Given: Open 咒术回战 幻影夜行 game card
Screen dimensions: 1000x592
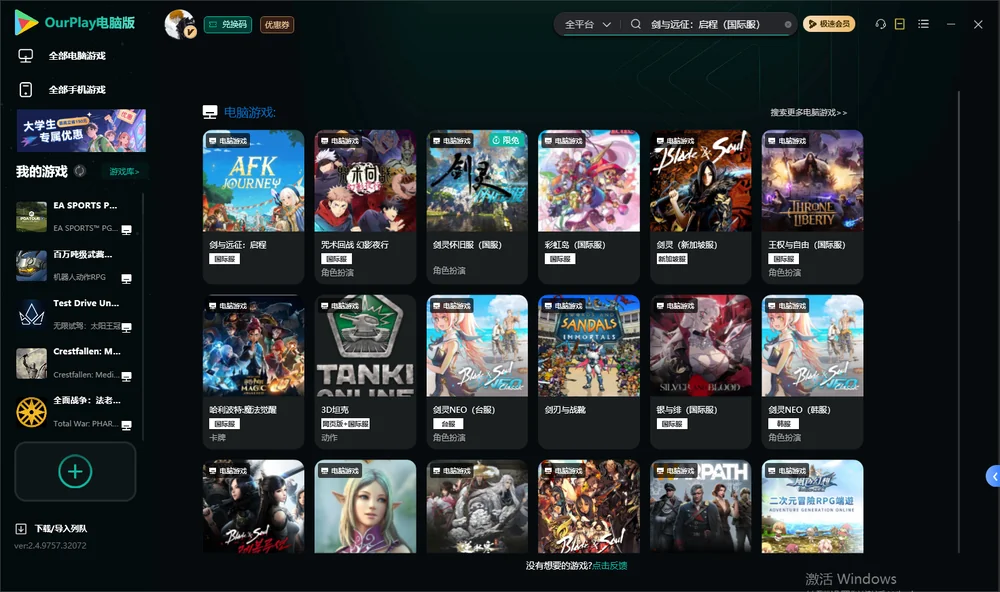Looking at the screenshot, I should (365, 207).
